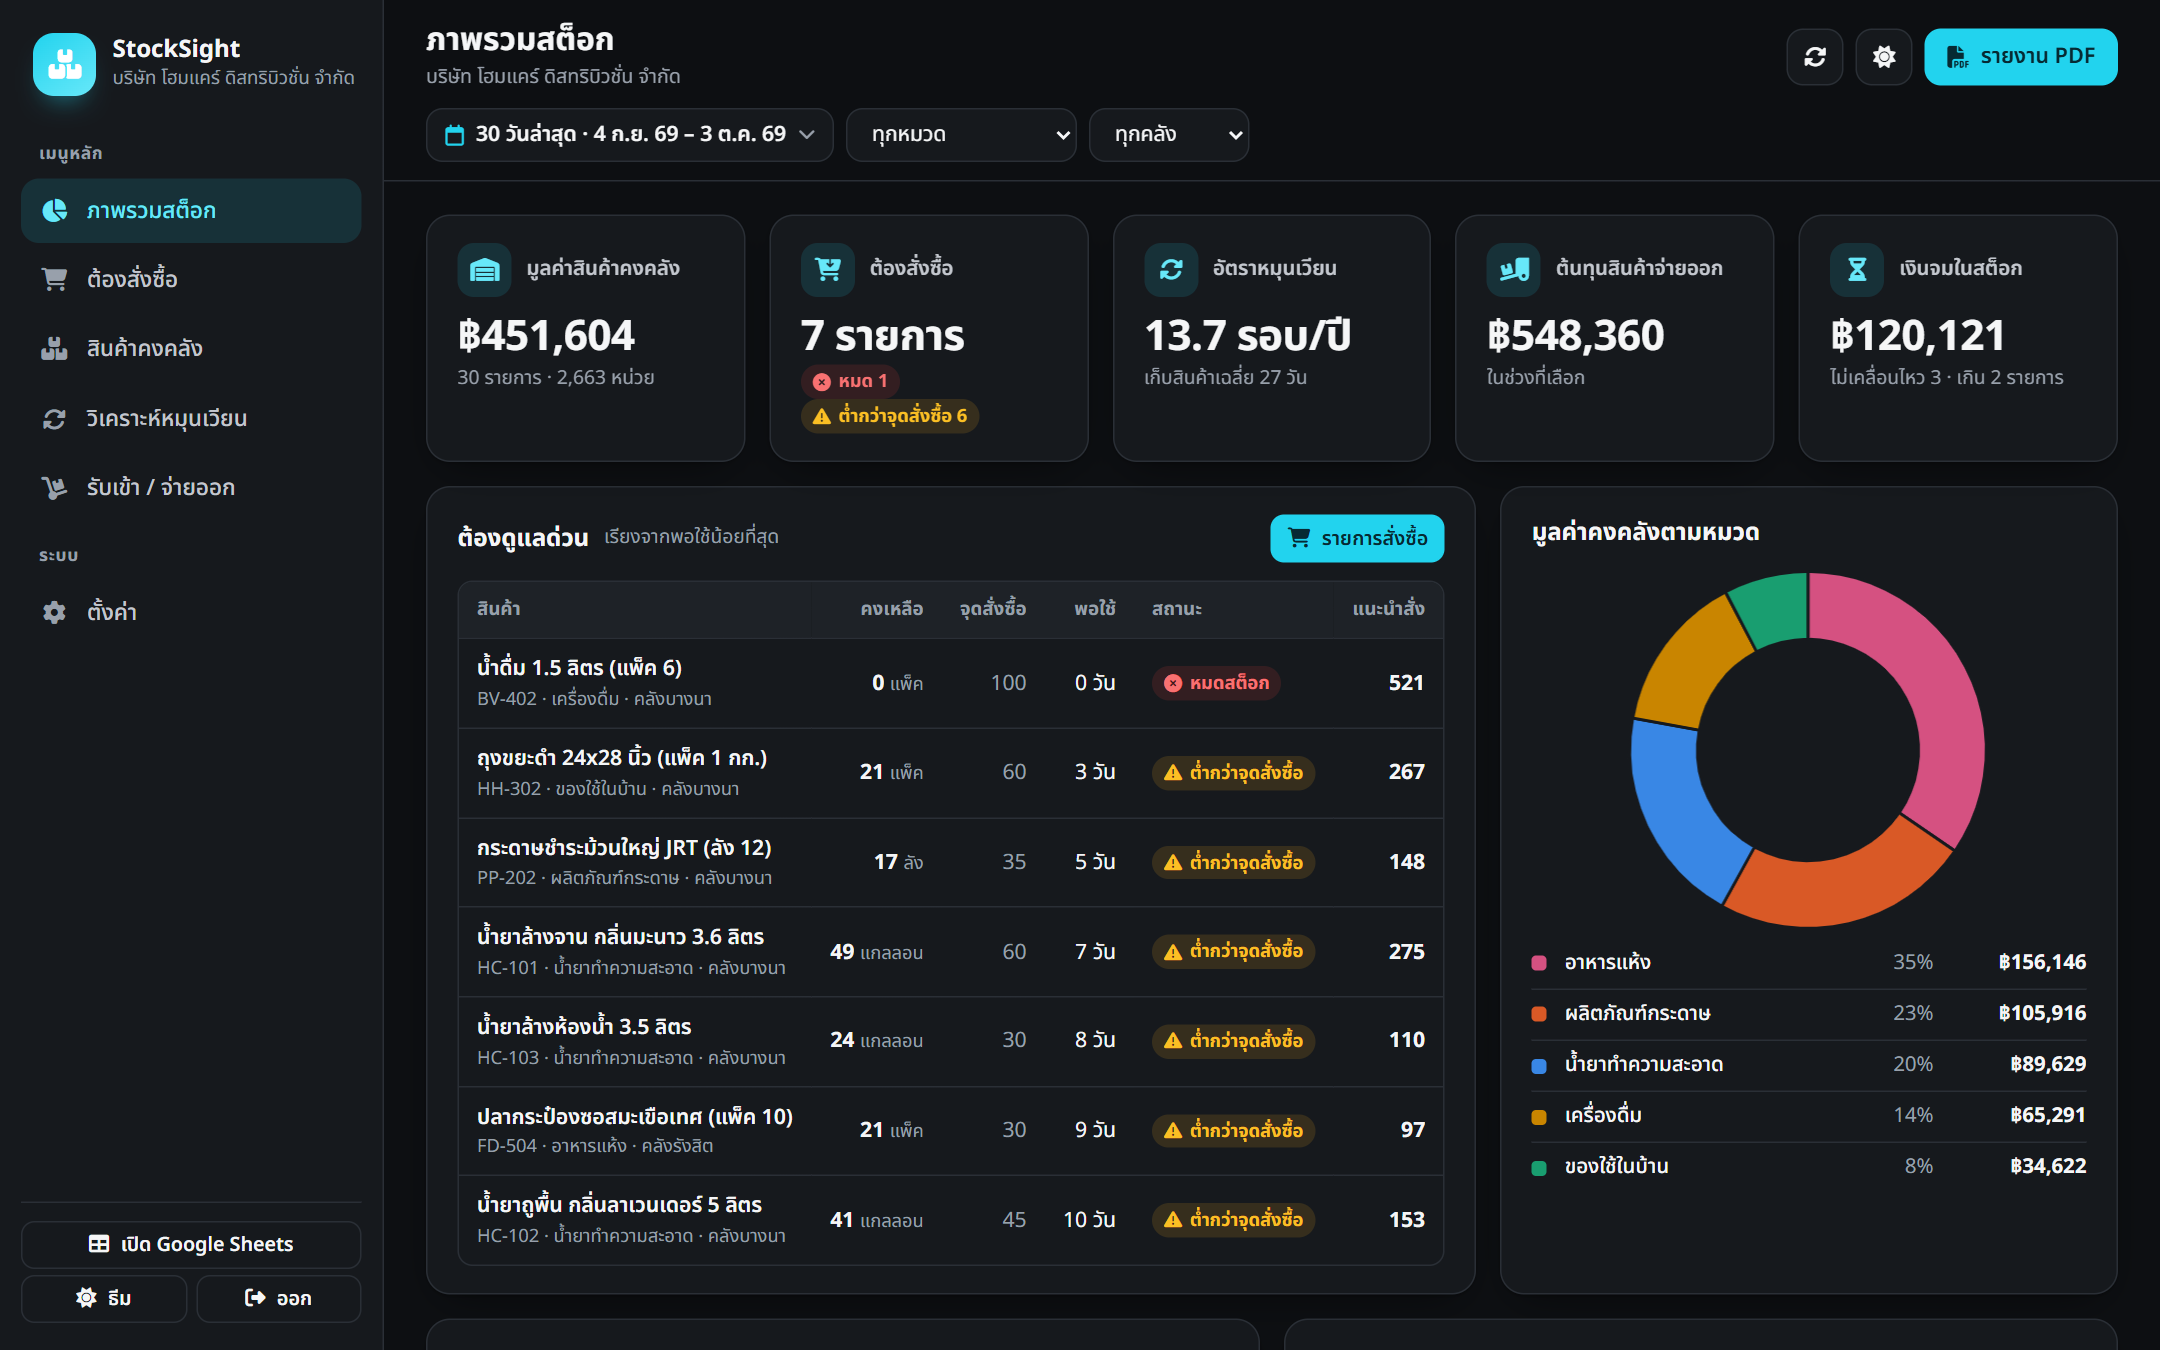Open ตั้งค่า in the sidebar
The height and width of the screenshot is (1350, 2160).
click(x=191, y=612)
